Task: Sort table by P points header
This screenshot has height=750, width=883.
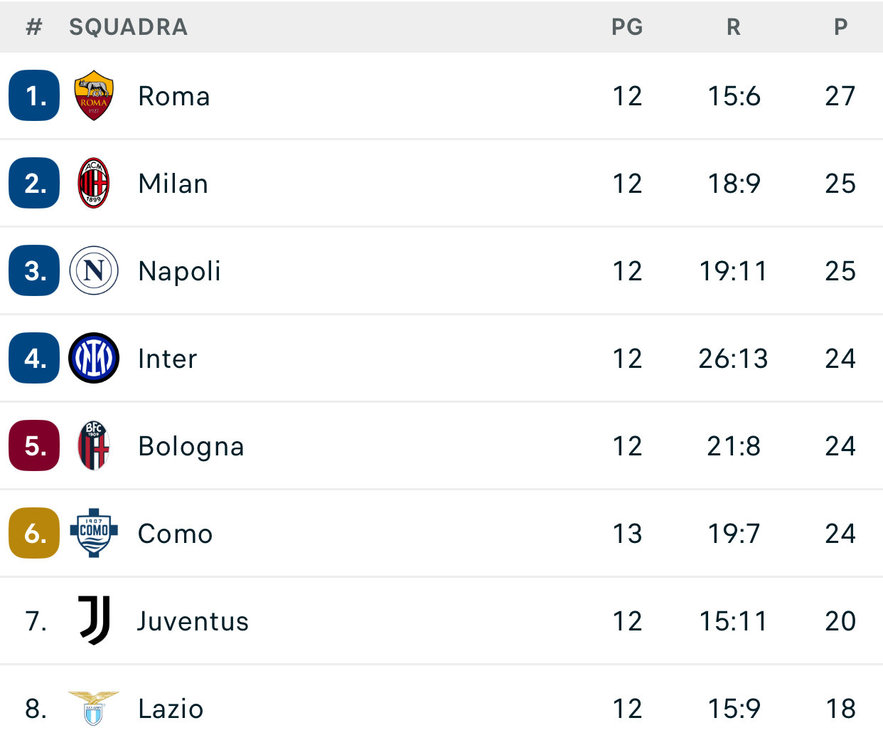Action: pos(841,28)
